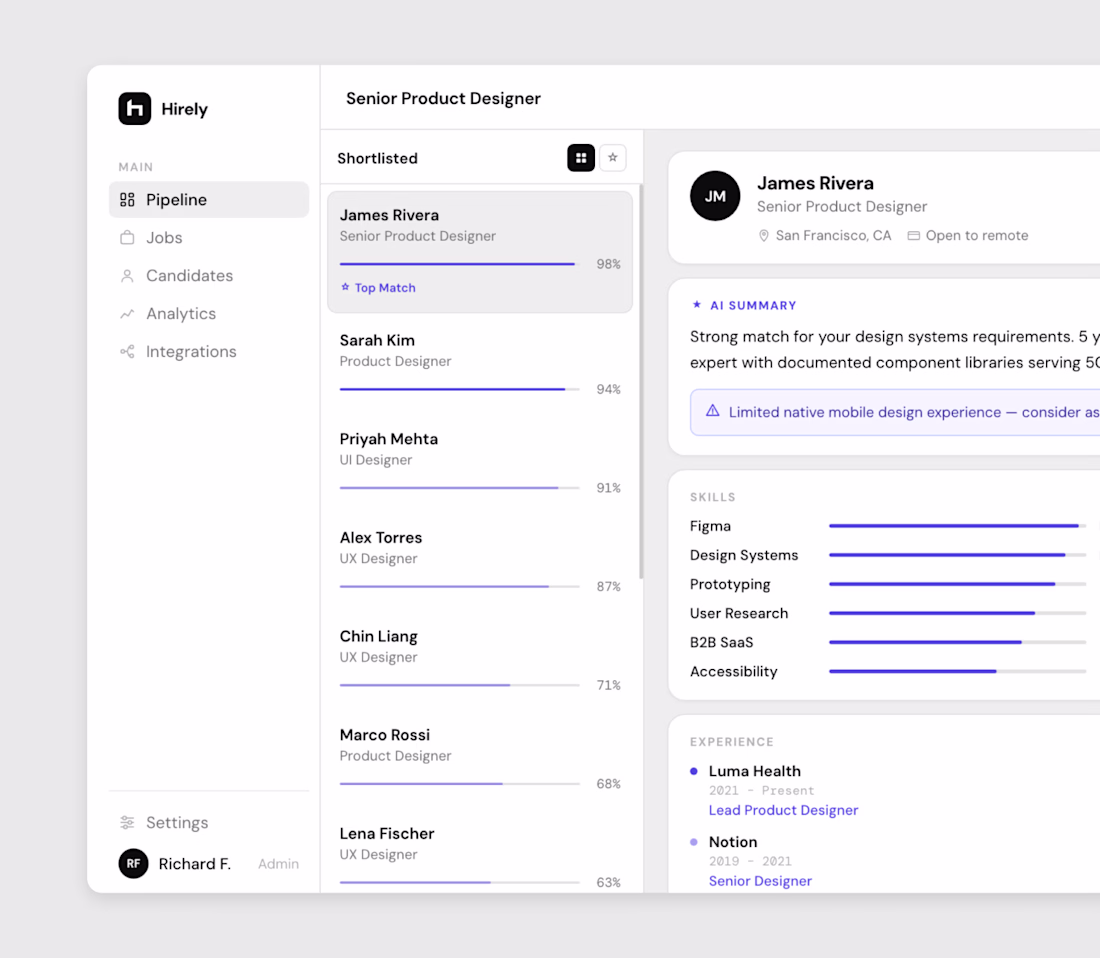
Task: Go to the Candidates section
Action: 209,276
